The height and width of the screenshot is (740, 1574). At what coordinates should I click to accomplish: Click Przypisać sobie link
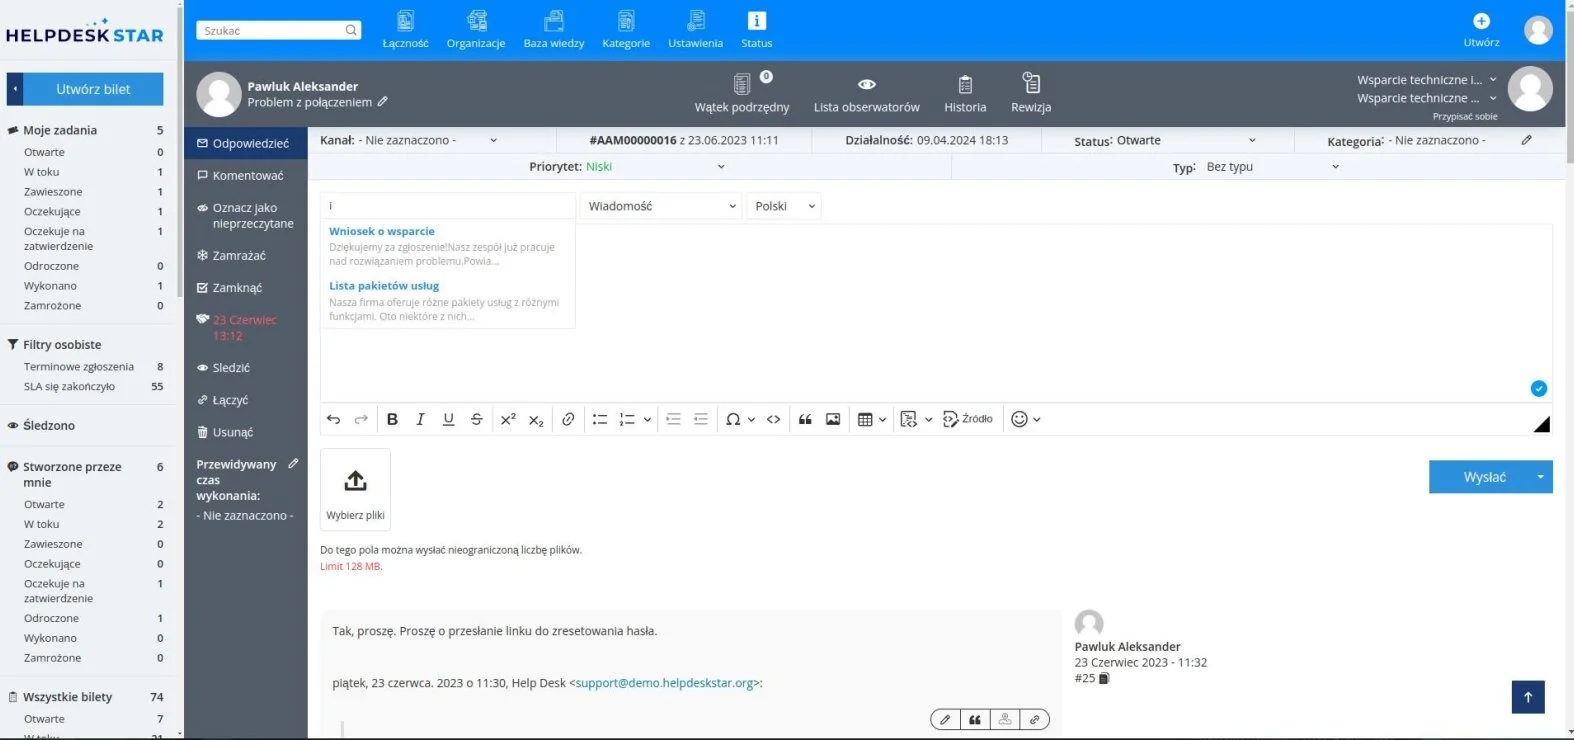pos(1465,116)
